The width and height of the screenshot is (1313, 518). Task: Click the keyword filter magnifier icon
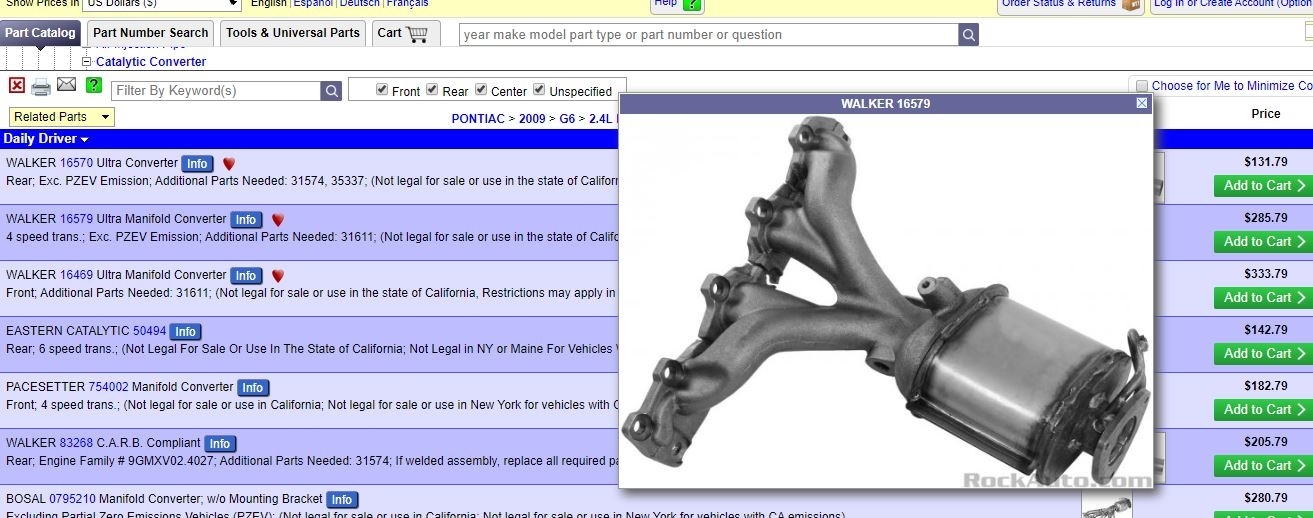[331, 91]
